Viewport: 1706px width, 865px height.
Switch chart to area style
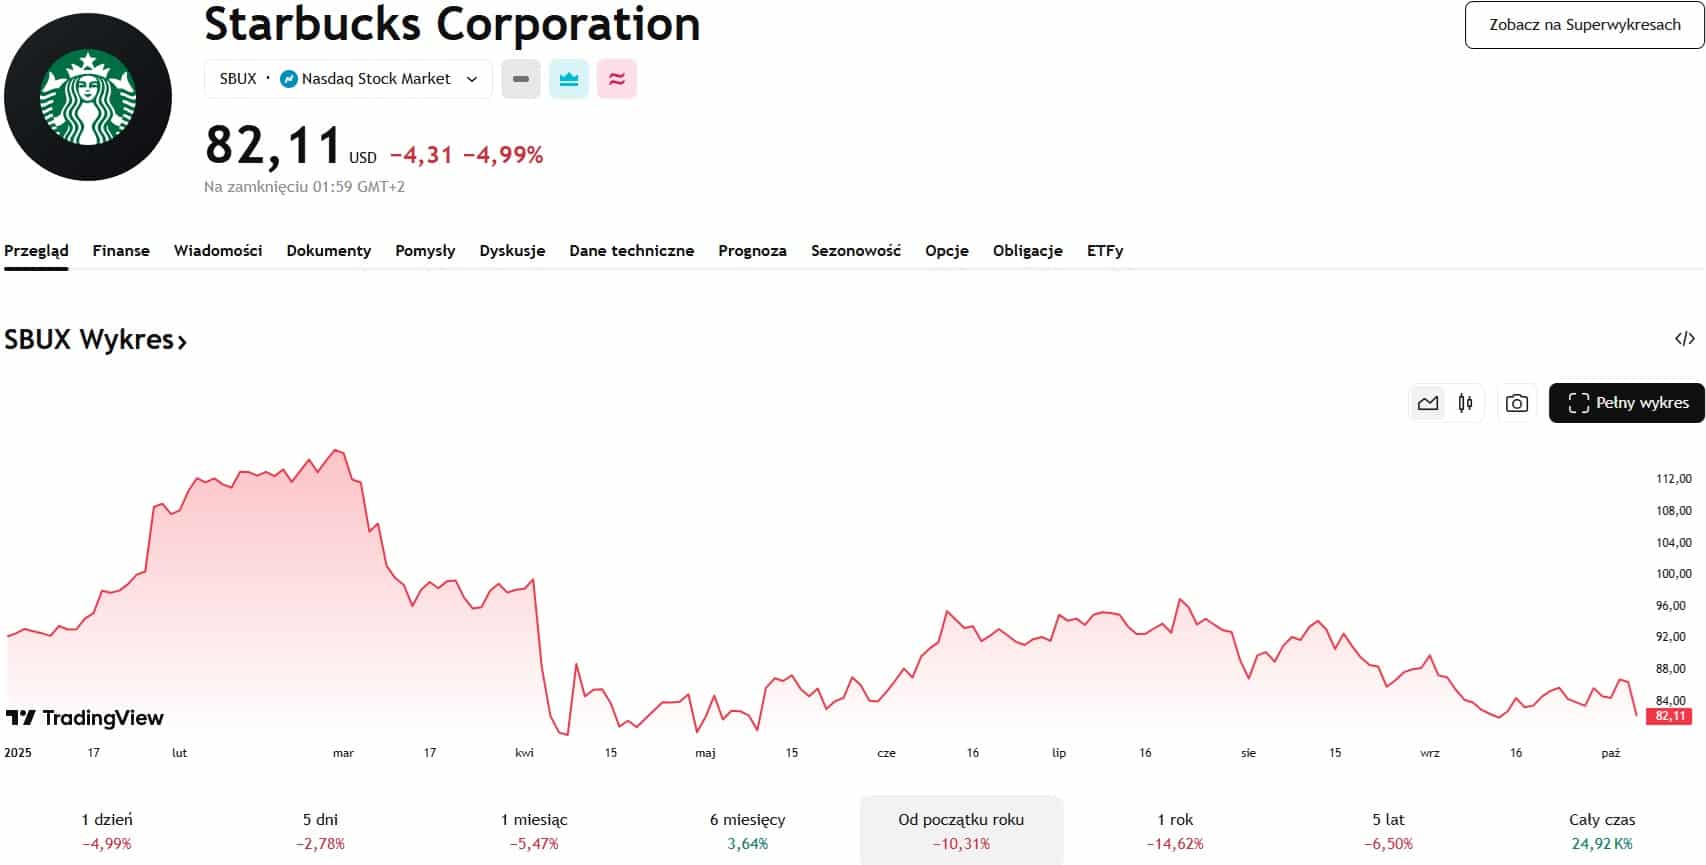tap(1428, 403)
